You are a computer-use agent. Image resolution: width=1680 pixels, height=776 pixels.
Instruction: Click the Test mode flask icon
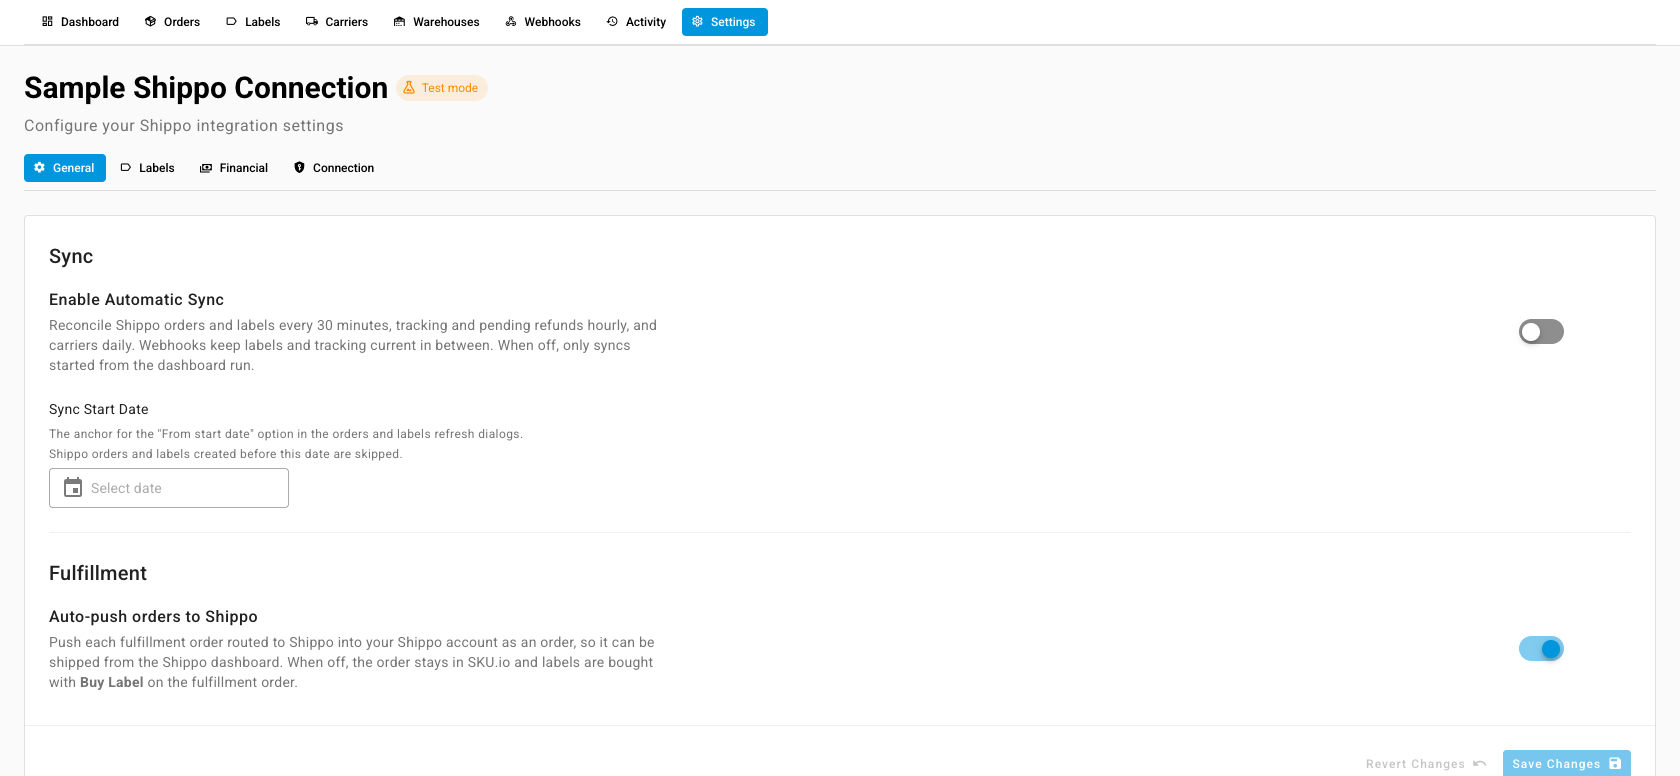point(409,88)
